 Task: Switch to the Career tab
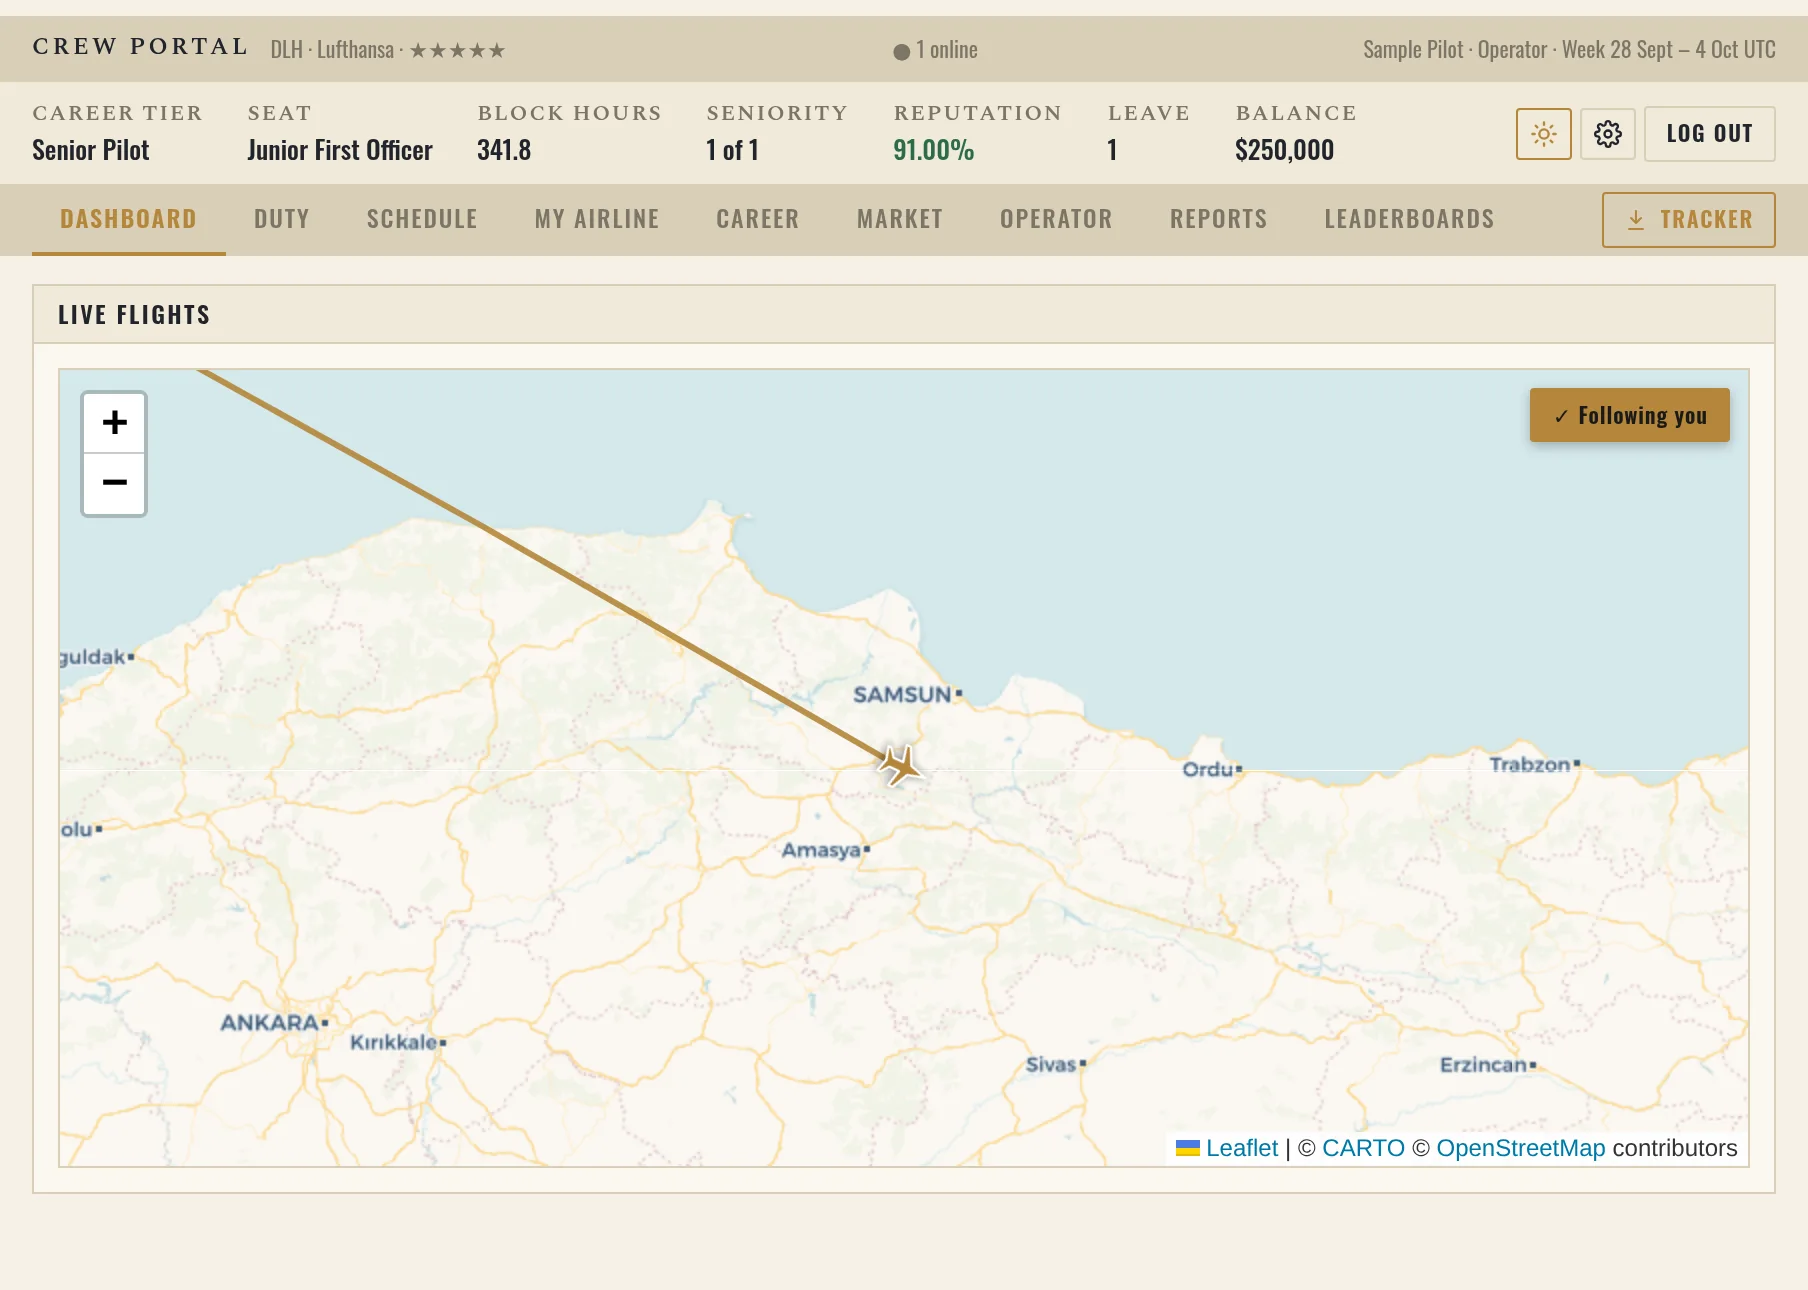click(x=757, y=219)
